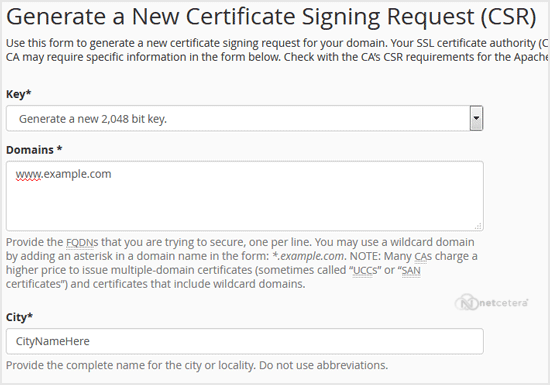Click the UCCs abbreviation in the description

click(365, 270)
